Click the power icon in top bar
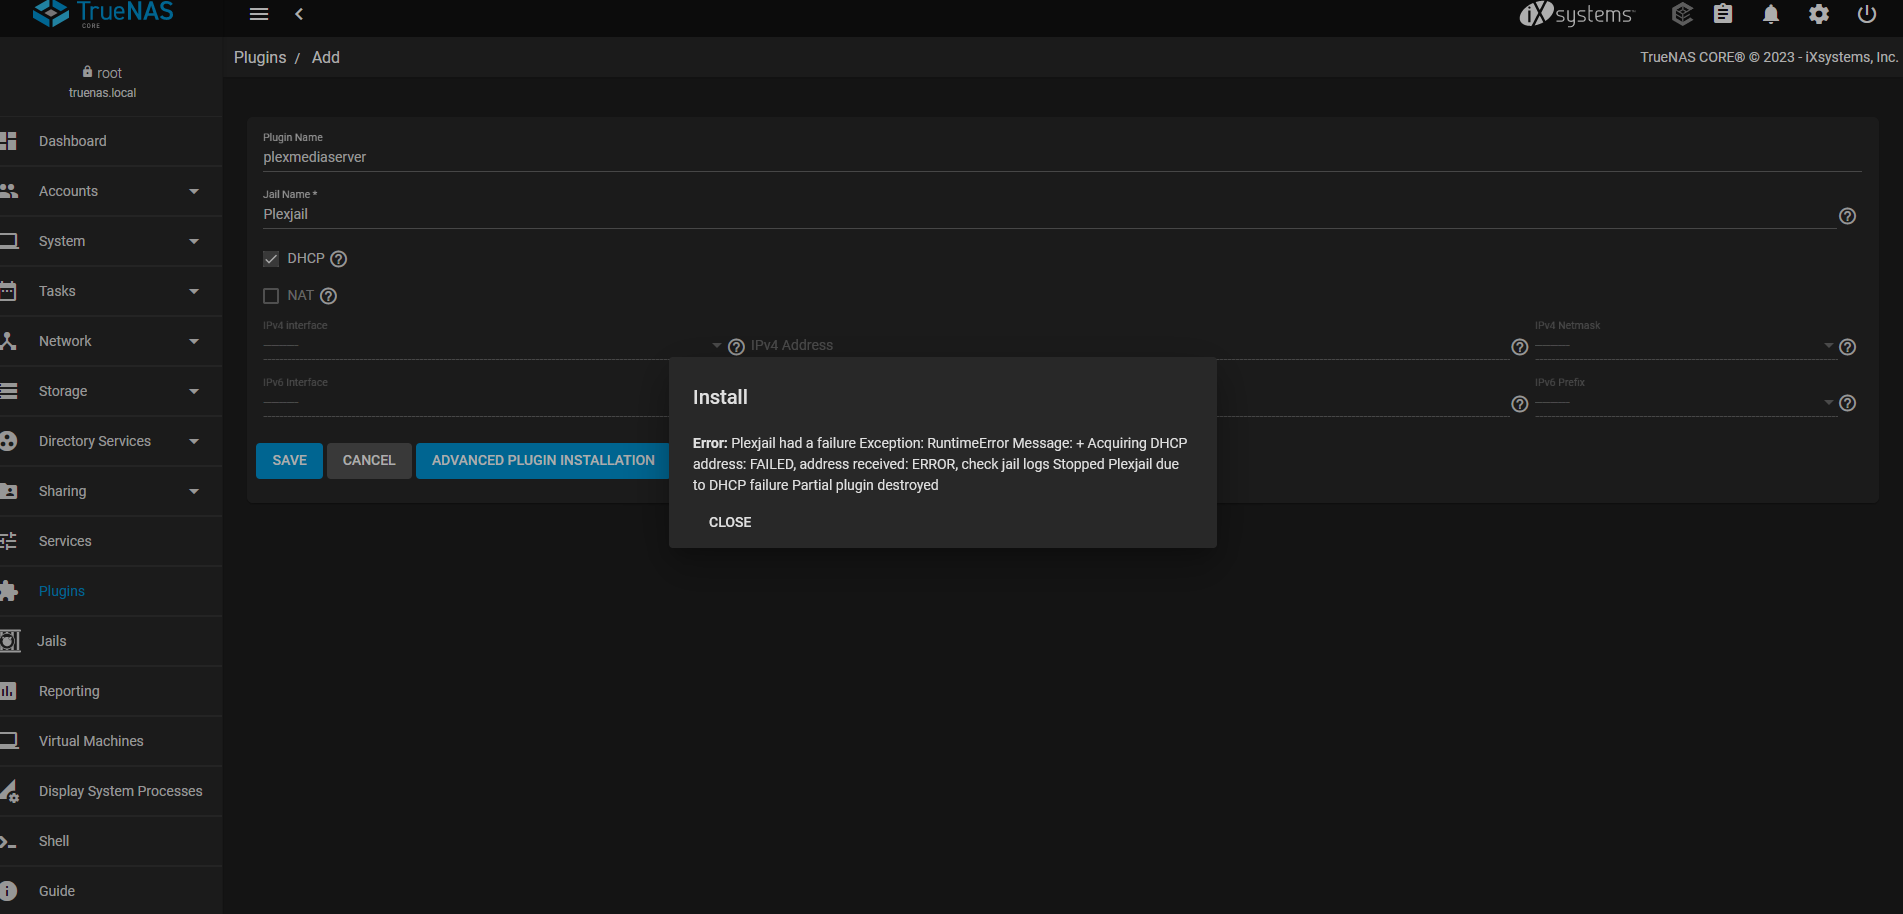The width and height of the screenshot is (1903, 914). click(1866, 14)
